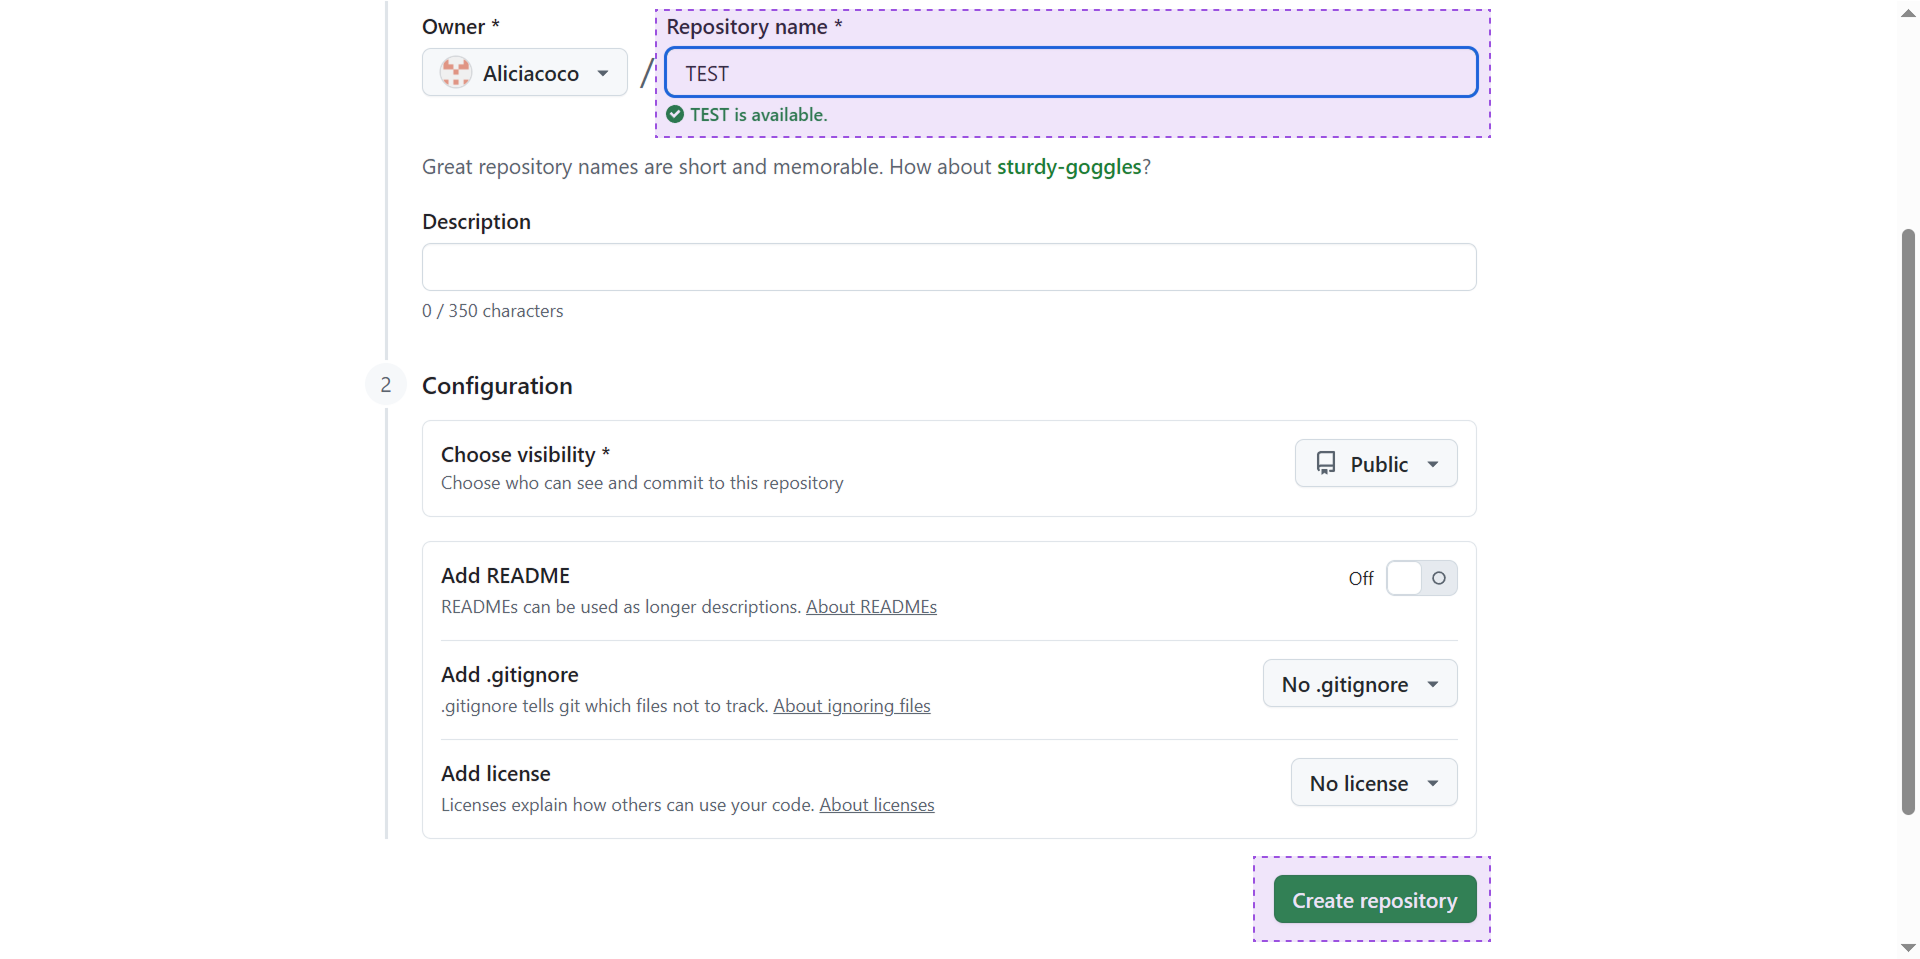The height and width of the screenshot is (959, 1920).
Task: Open the No .gitignore template dropdown
Action: tap(1360, 684)
